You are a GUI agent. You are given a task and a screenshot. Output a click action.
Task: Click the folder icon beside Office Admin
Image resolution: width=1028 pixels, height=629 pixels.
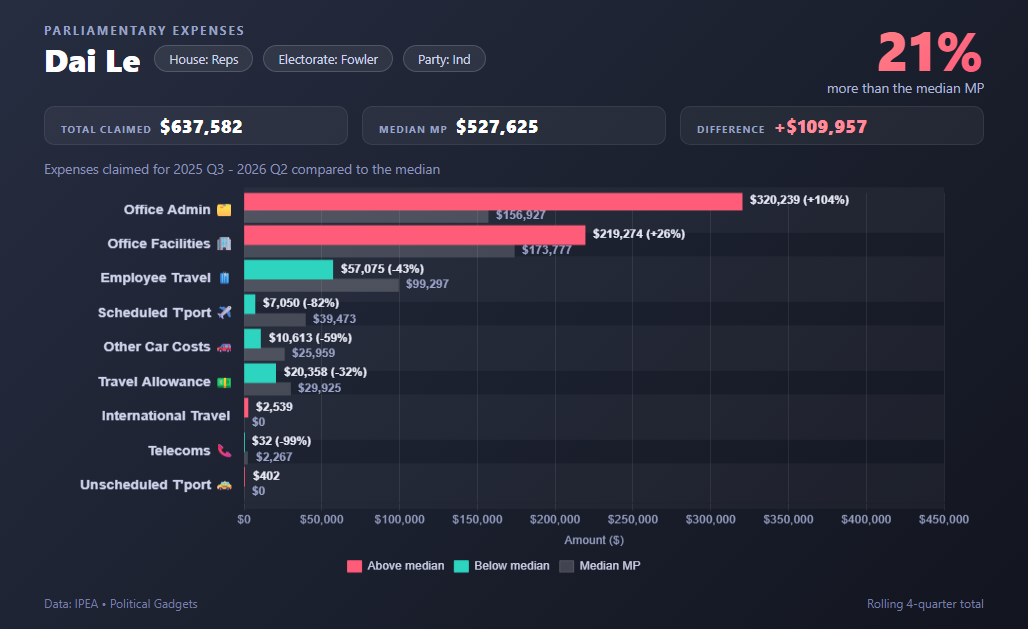(224, 210)
